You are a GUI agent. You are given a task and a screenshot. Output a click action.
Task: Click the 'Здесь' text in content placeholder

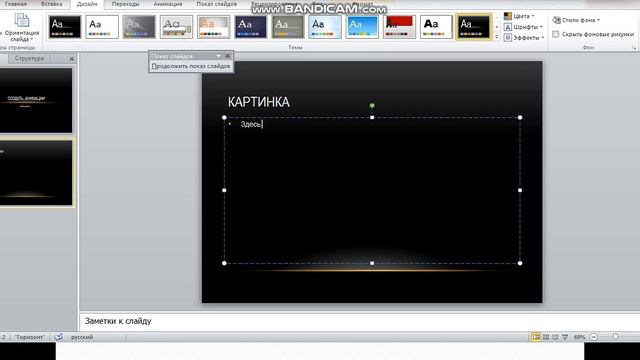[x=251, y=124]
